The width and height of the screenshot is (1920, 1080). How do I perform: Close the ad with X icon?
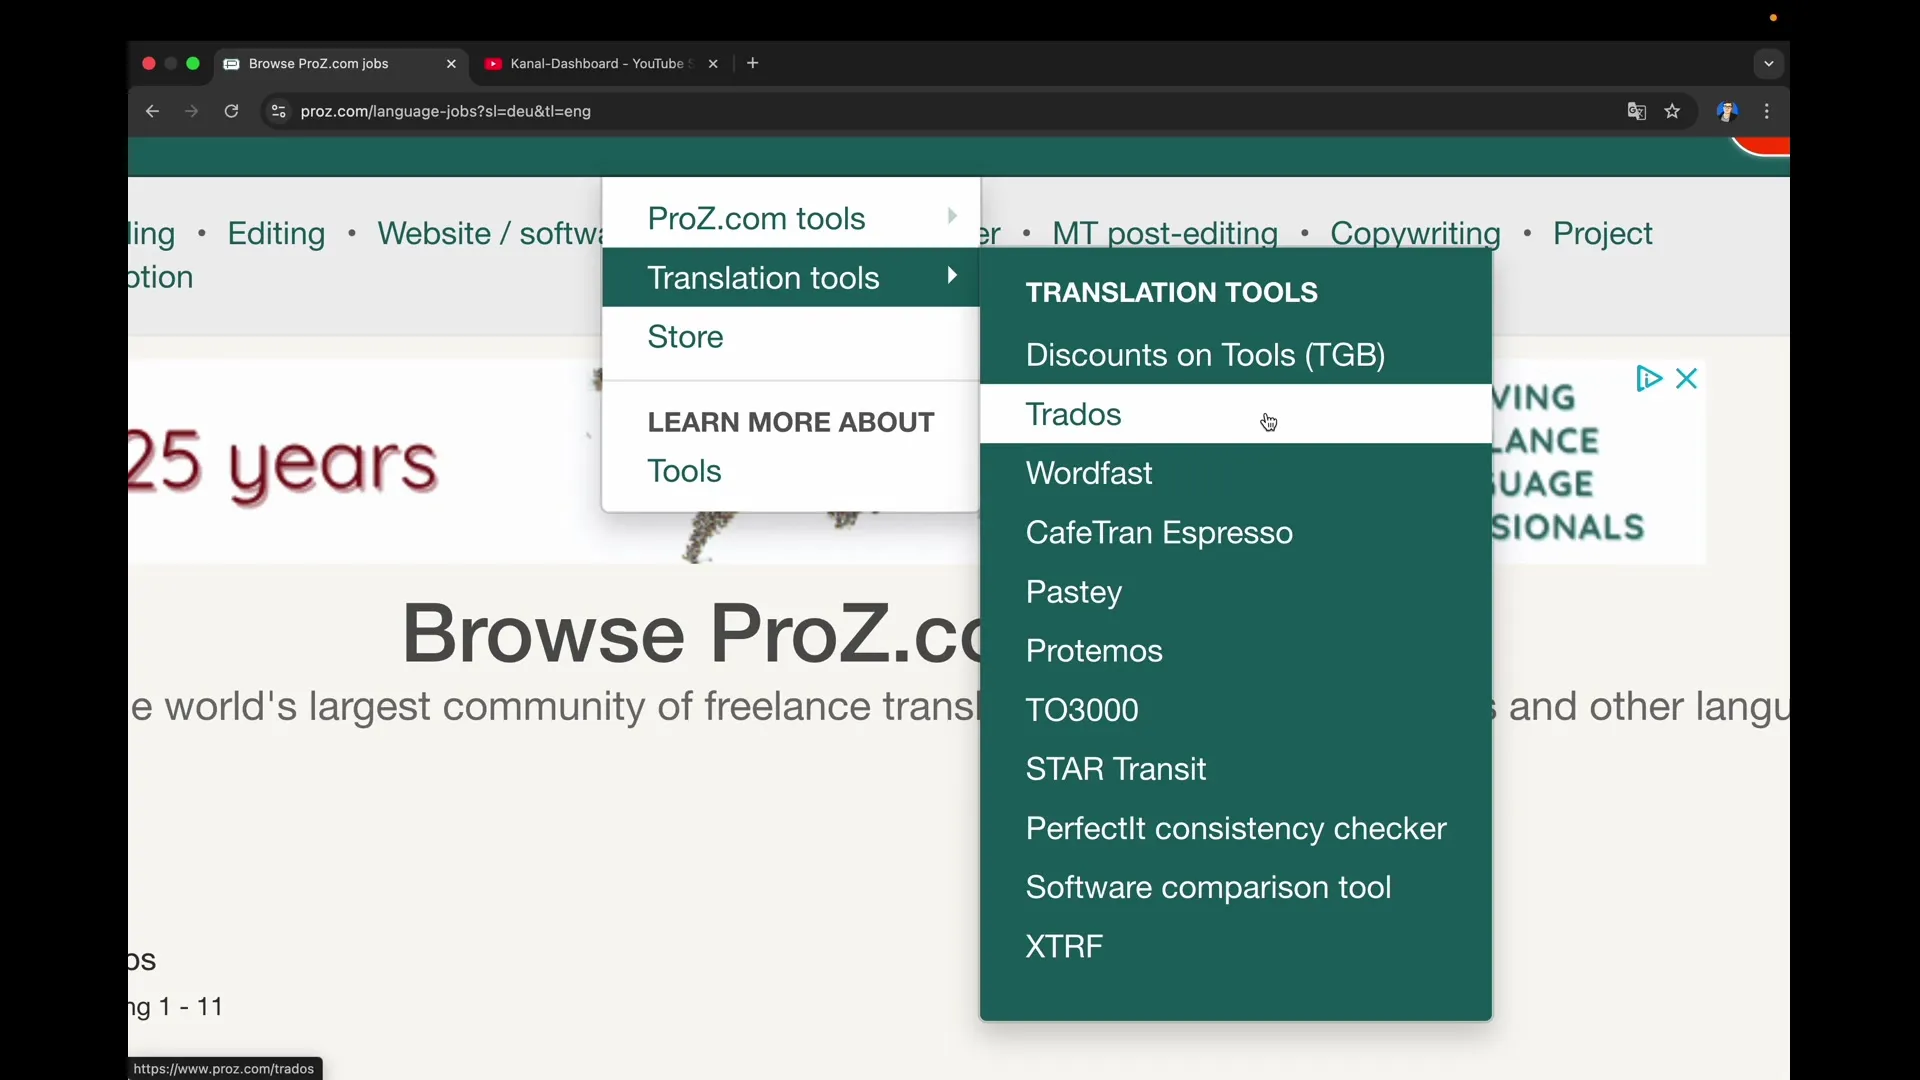point(1688,379)
